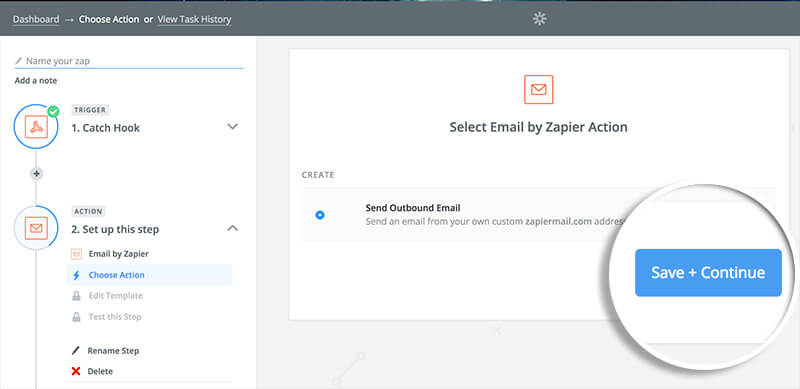Click the TRIGGER label badge
800x389 pixels.
coord(89,110)
